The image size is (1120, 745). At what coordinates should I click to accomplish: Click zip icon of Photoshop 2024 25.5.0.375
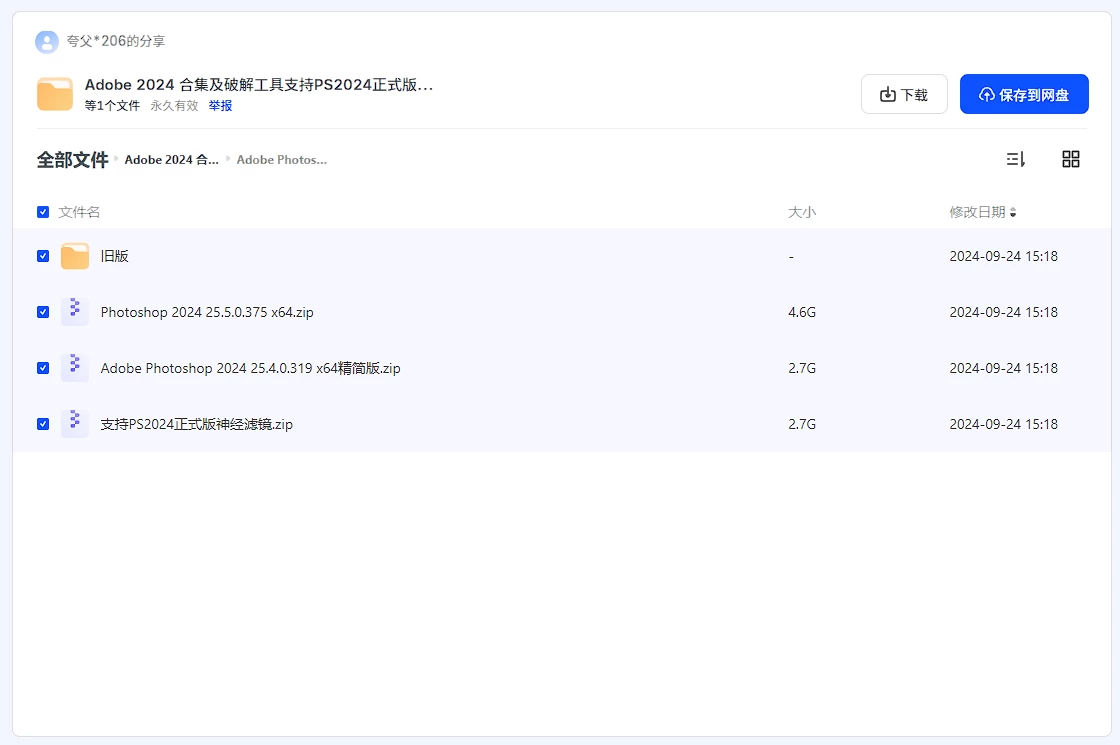[75, 312]
